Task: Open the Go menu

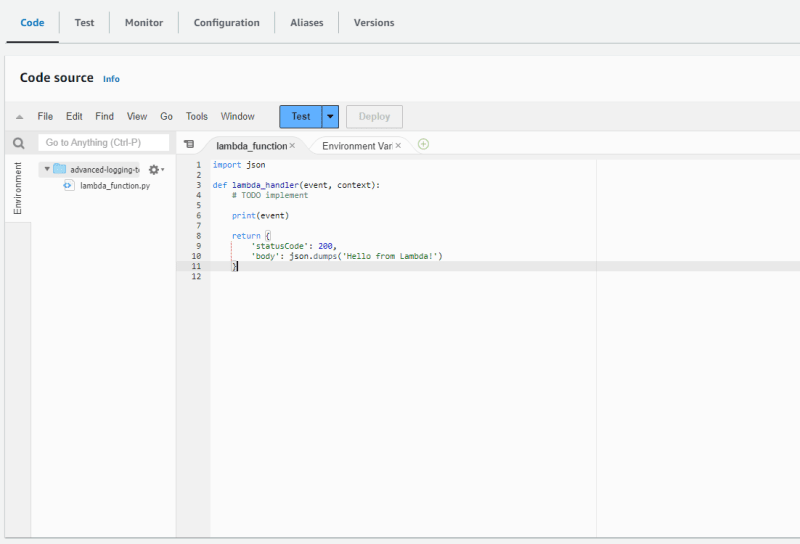Action: [x=166, y=116]
